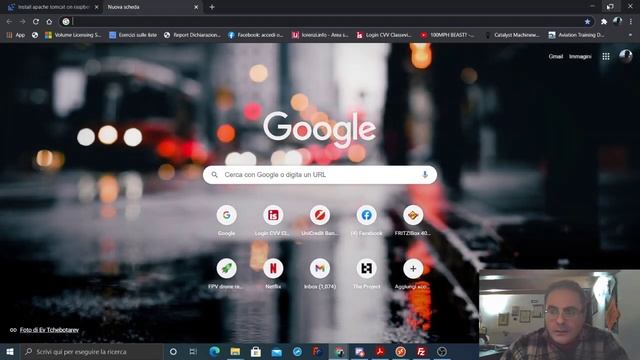Open Apps from the bookmarks bar
The image size is (640, 360).
click(x=16, y=35)
